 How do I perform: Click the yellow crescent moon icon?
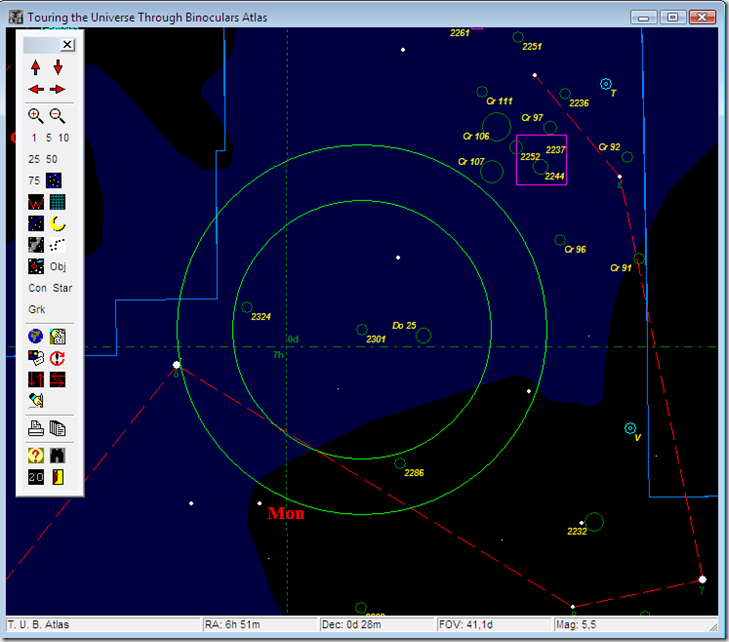[x=58, y=224]
